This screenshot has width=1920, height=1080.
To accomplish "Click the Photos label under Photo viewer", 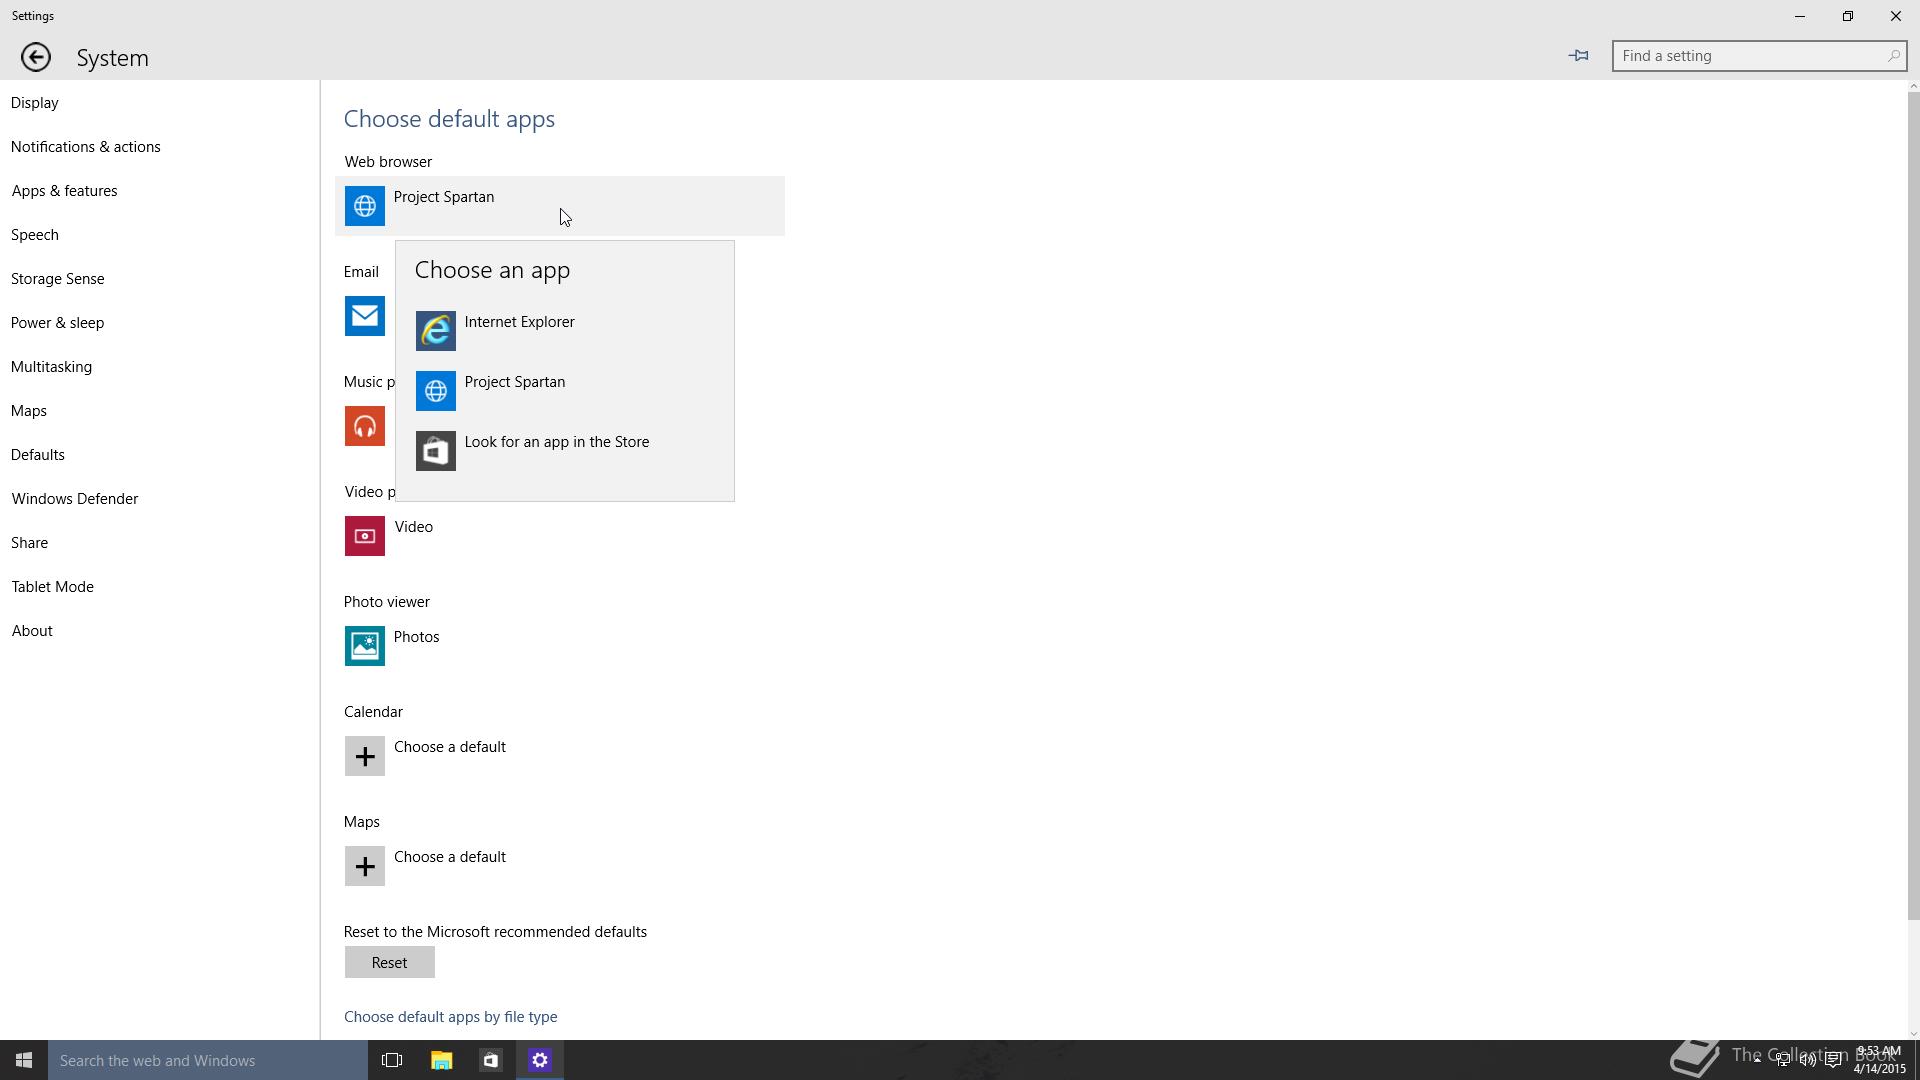I will coord(417,637).
